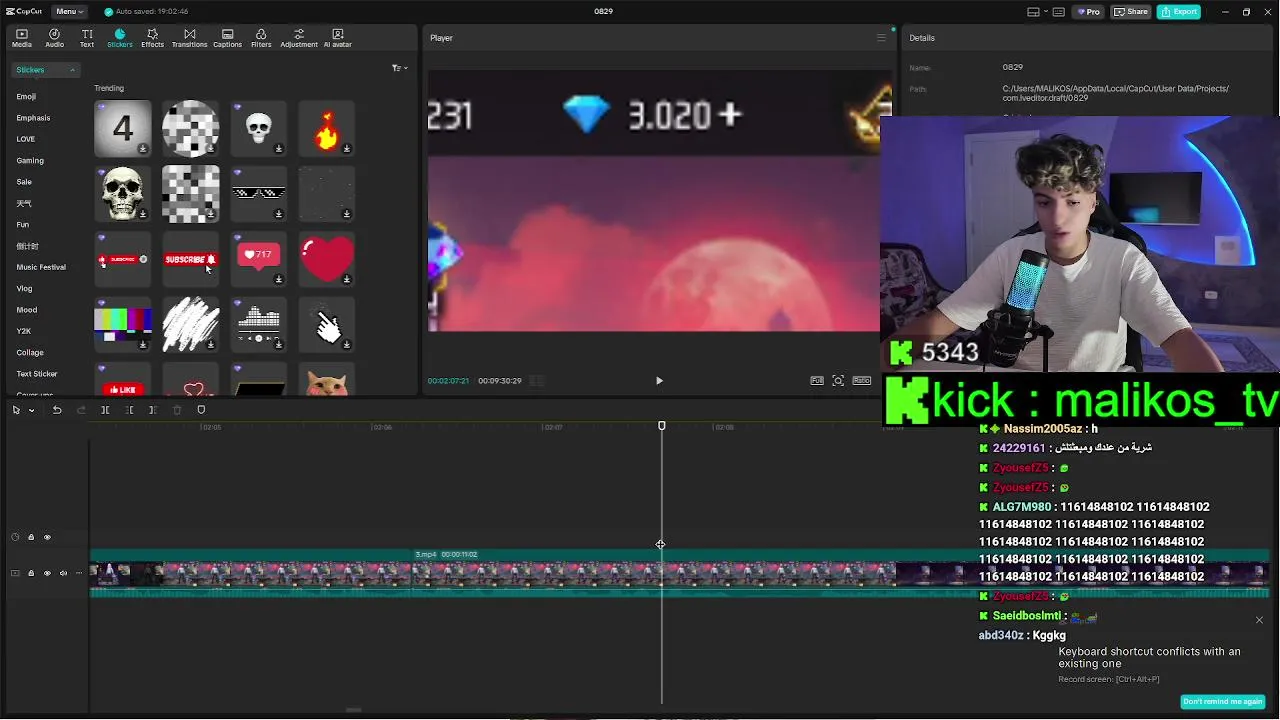Screen dimensions: 1280x720
Task: Pick the hand cursor sticker
Action: point(326,325)
